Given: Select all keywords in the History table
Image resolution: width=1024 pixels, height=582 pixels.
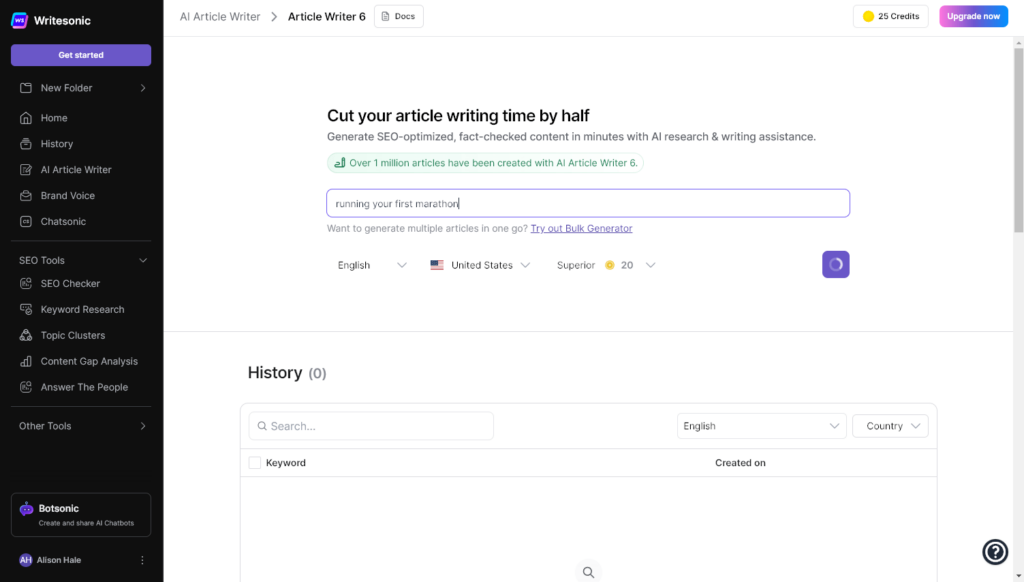Looking at the screenshot, I should click(x=253, y=462).
